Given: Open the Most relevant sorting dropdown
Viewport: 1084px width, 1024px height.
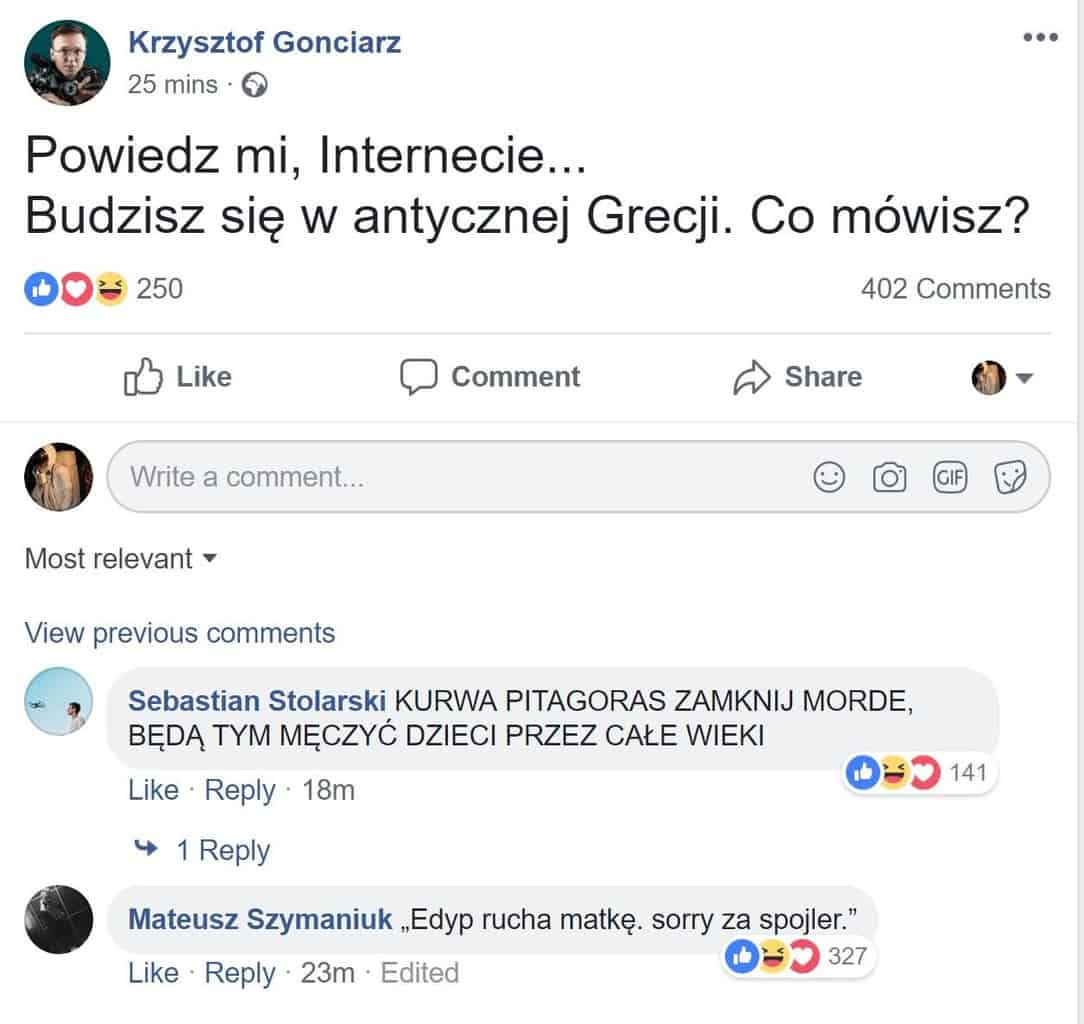Looking at the screenshot, I should tap(120, 558).
